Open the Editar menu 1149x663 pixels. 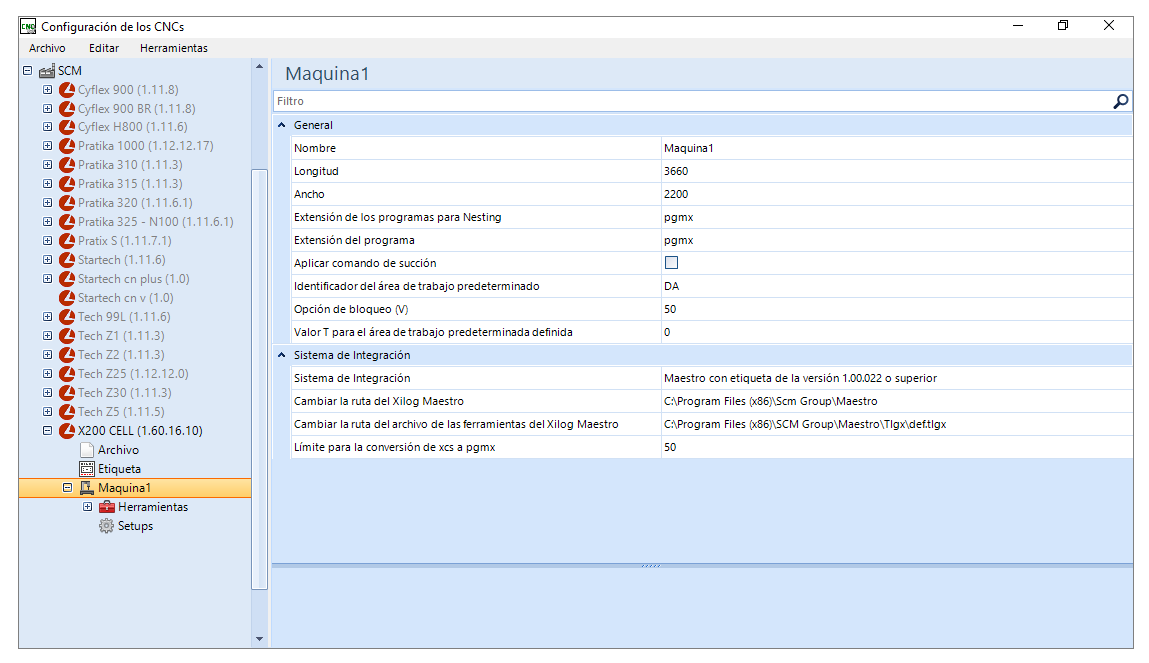(104, 48)
